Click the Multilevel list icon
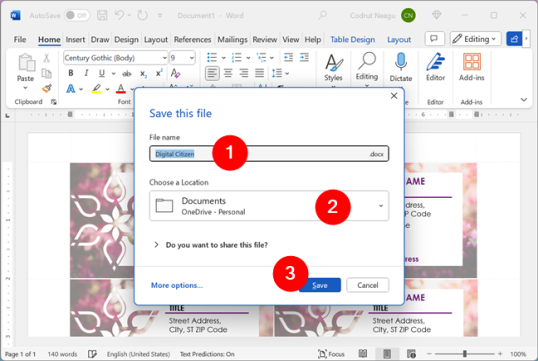This screenshot has height=361, width=538. click(261, 58)
